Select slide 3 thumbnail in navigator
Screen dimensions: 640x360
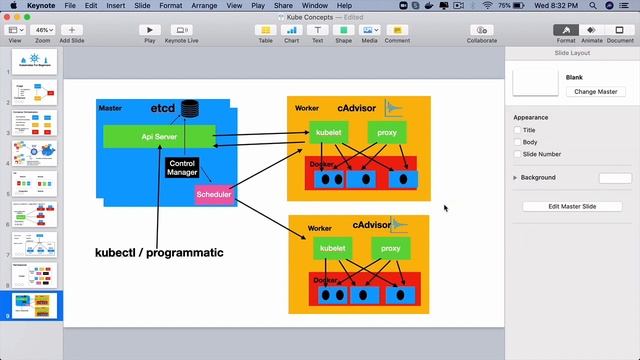tap(34, 123)
